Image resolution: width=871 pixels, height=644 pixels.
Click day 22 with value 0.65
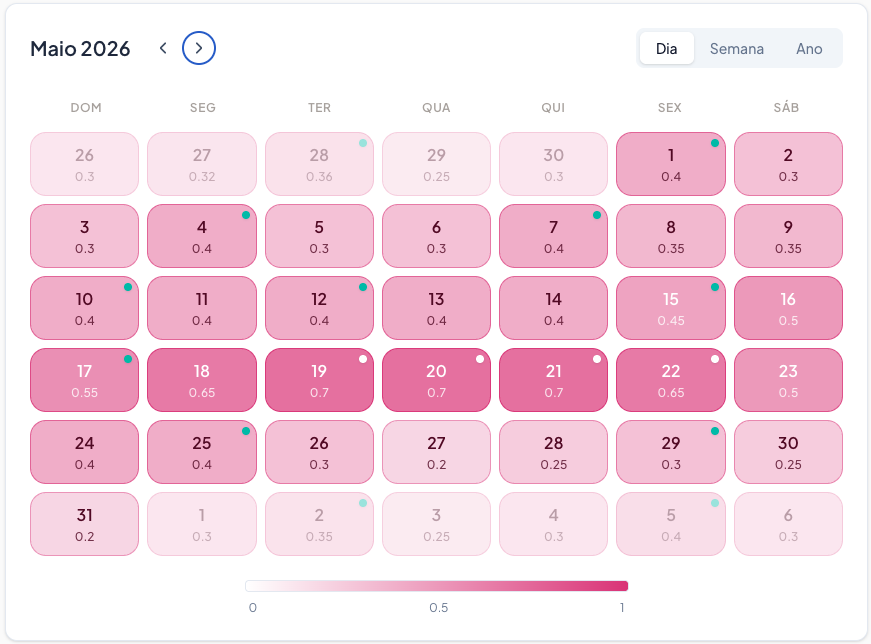pos(671,380)
